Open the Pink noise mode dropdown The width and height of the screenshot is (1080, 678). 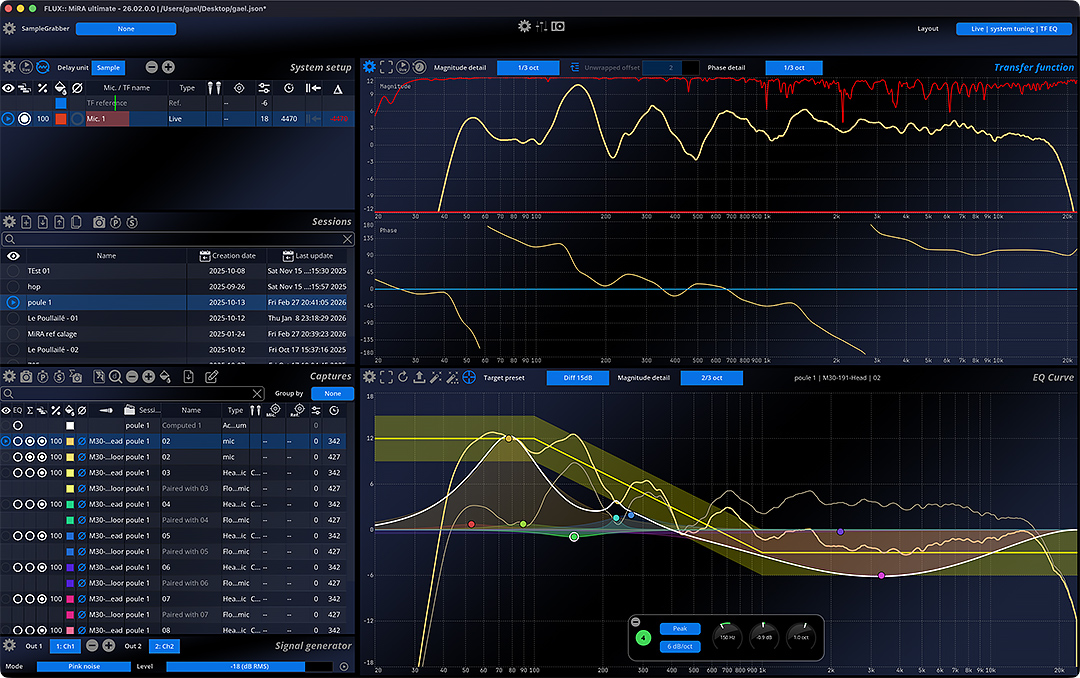tap(82, 666)
